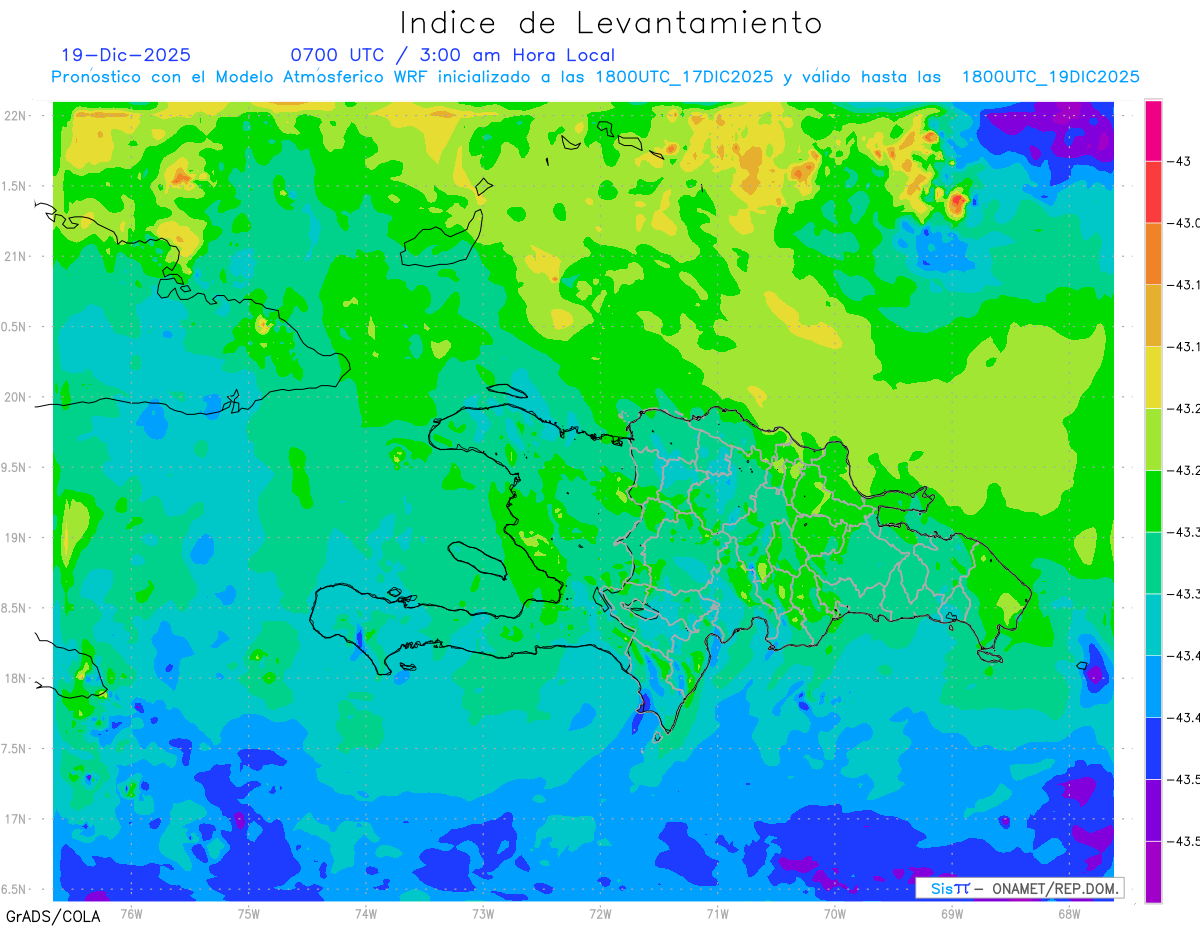The image size is (1200, 927).
Task: Choose the pure green colorbar swatch
Action: [x=1153, y=501]
